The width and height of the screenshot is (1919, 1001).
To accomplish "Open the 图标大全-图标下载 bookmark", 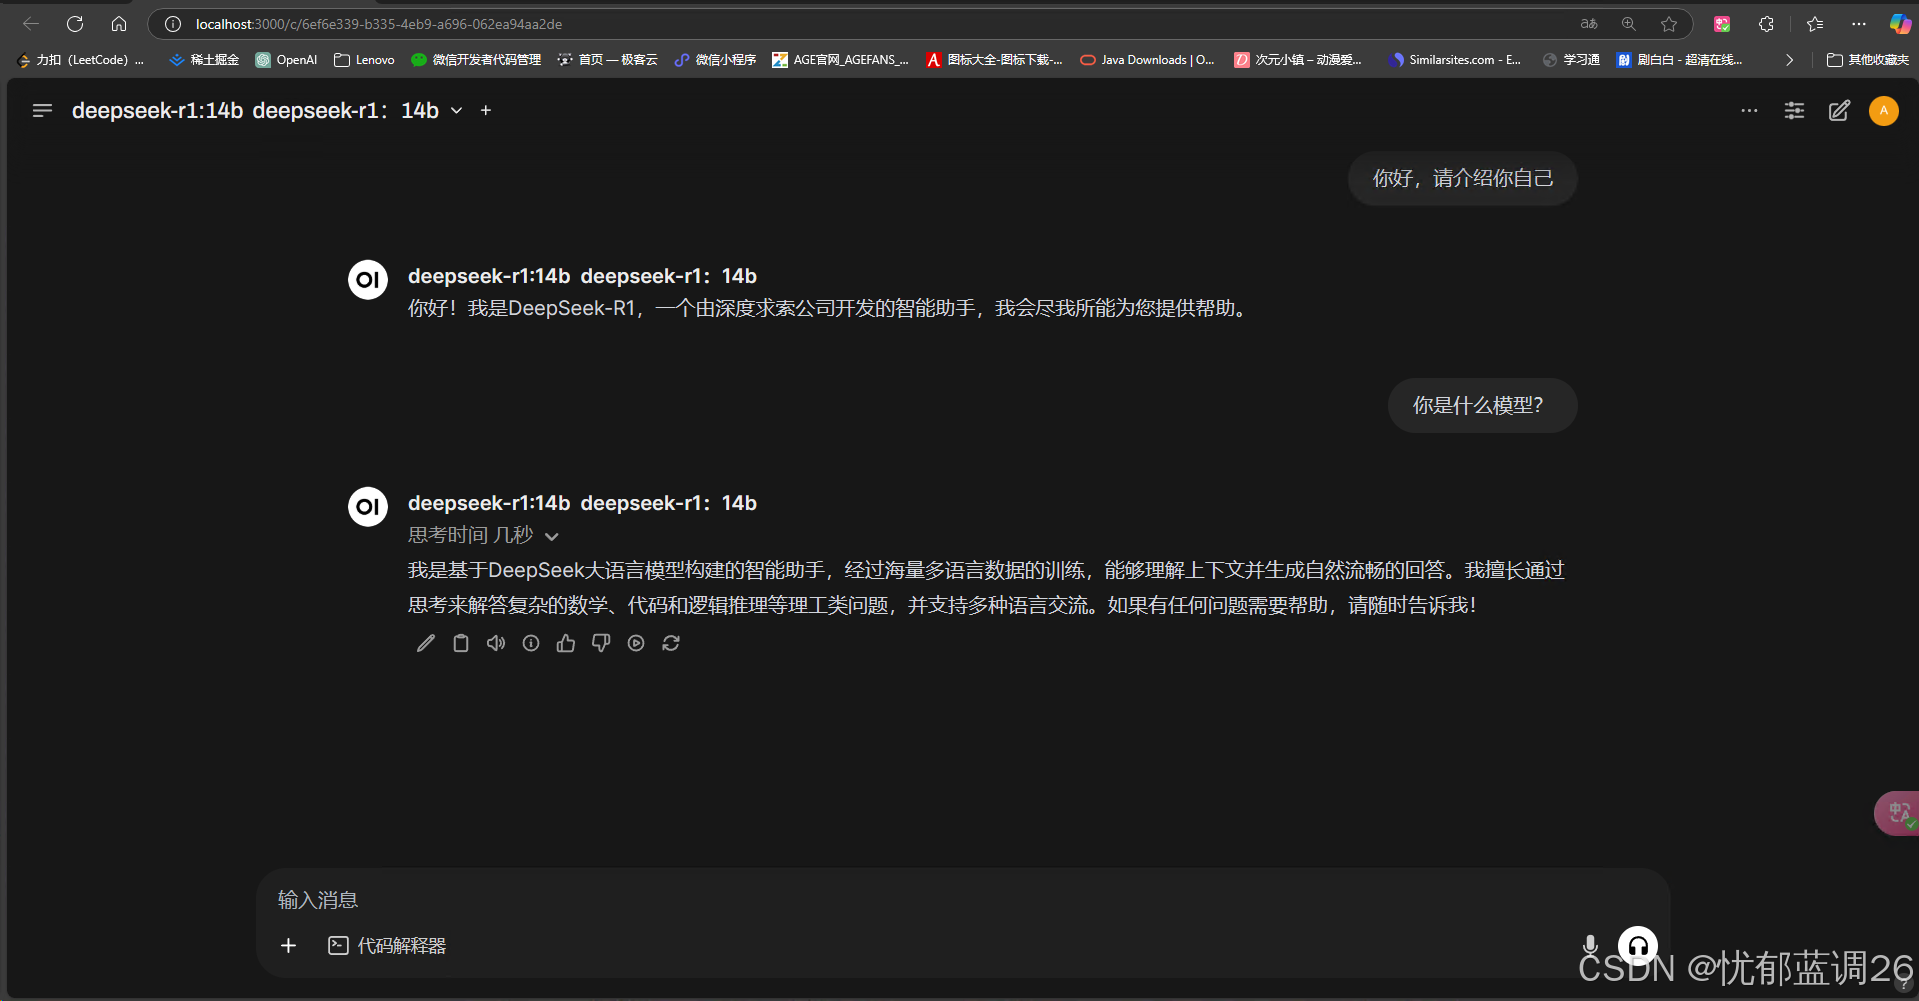I will (x=994, y=60).
